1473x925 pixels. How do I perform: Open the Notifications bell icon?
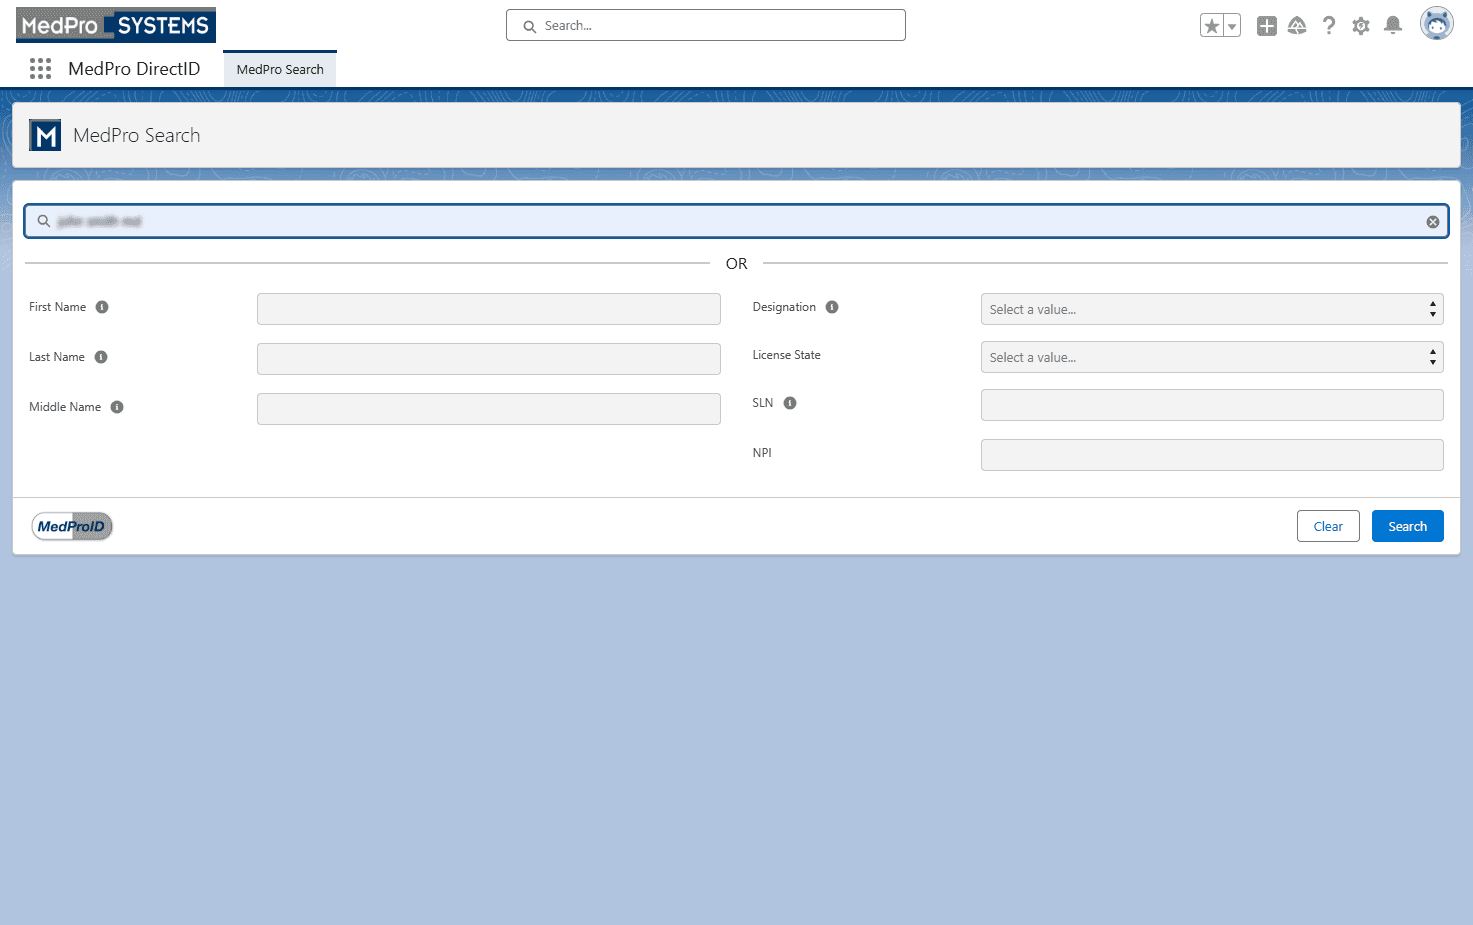[x=1393, y=26]
